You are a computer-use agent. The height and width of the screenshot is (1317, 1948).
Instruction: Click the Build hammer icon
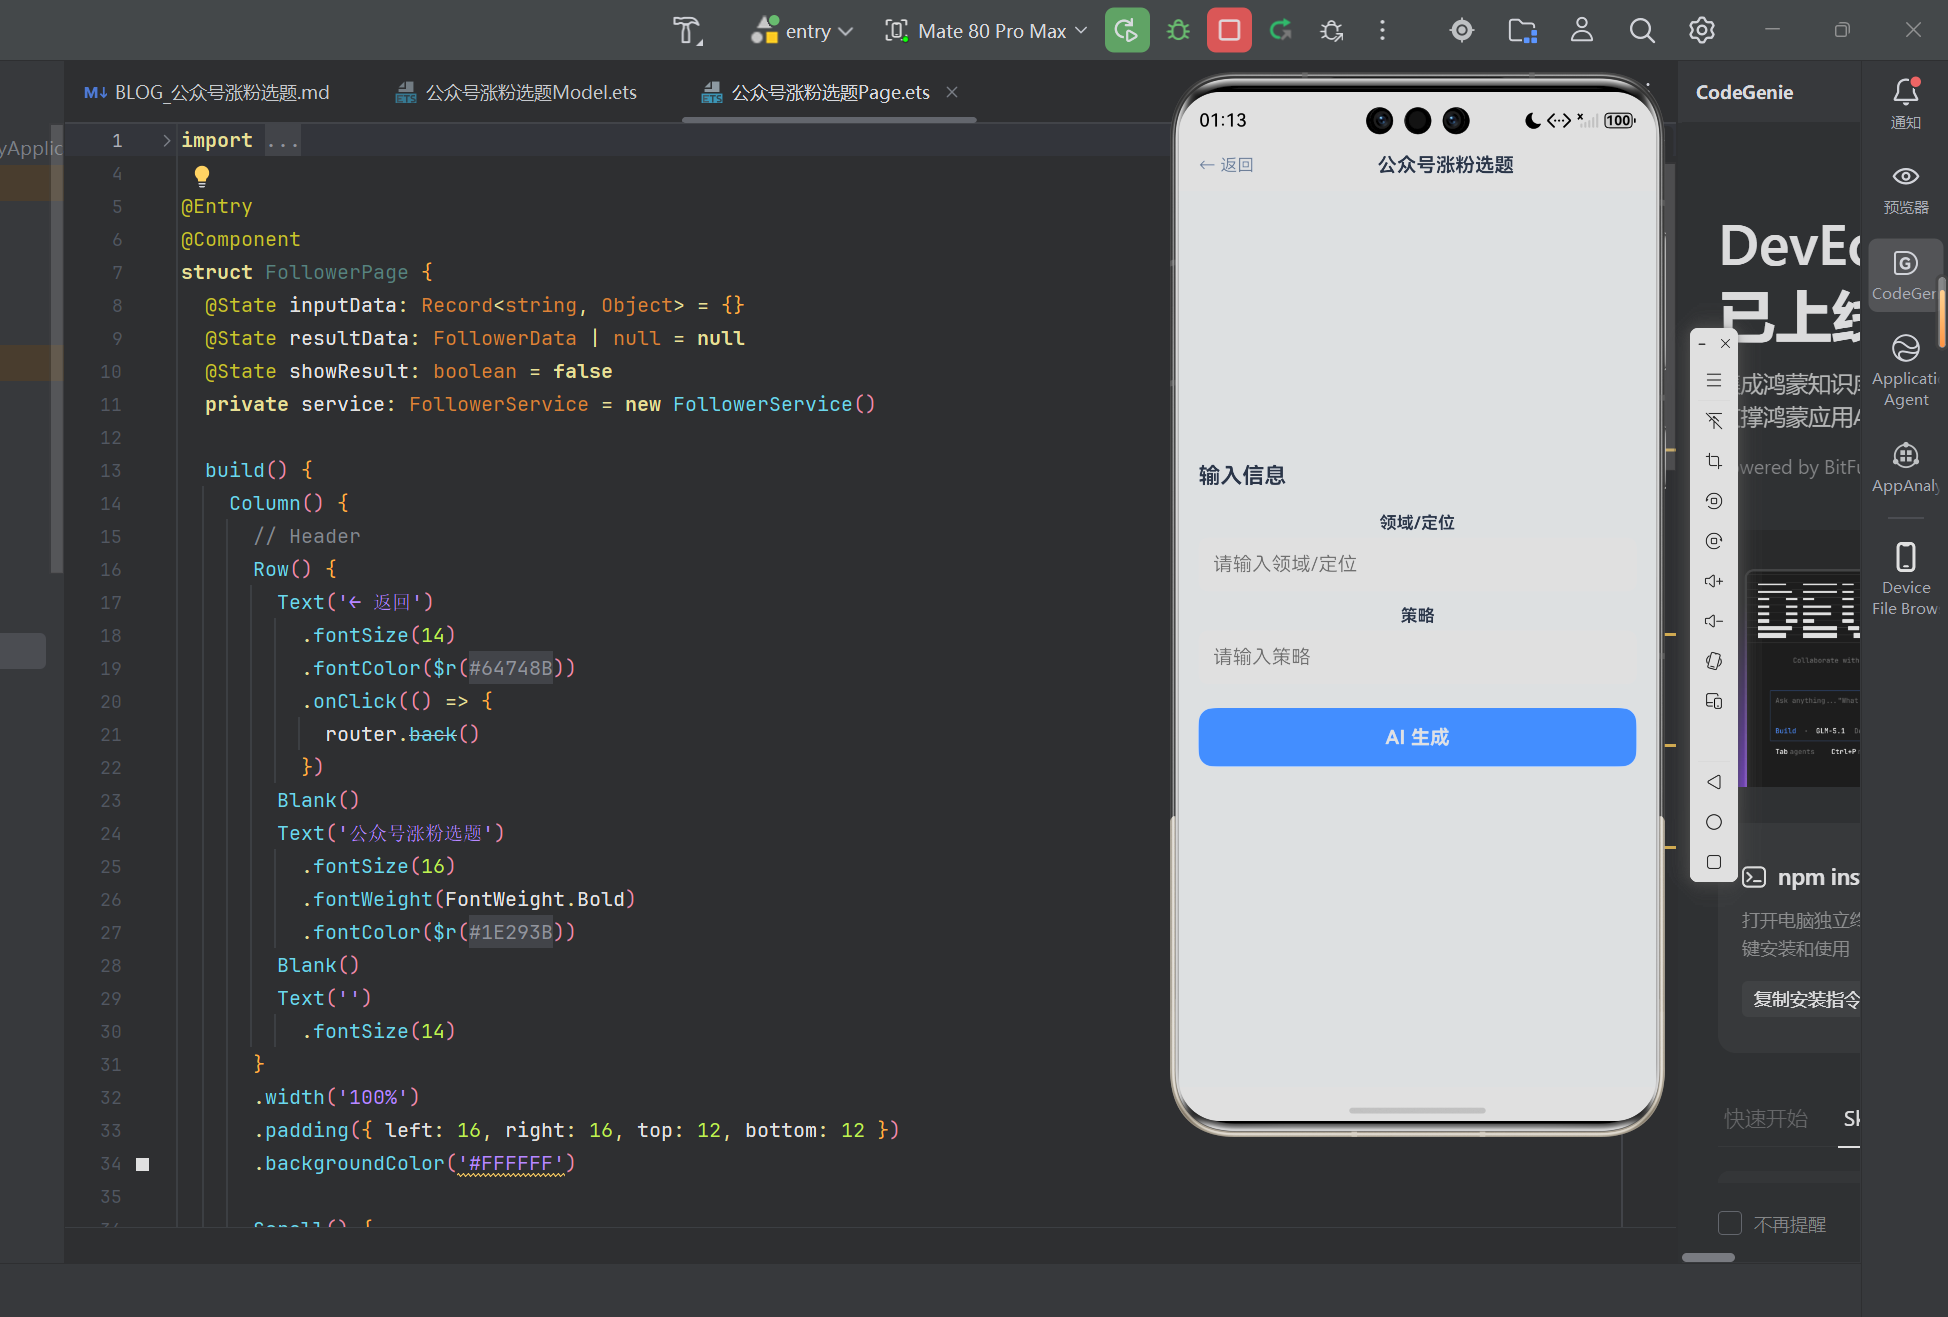pyautogui.click(x=687, y=31)
